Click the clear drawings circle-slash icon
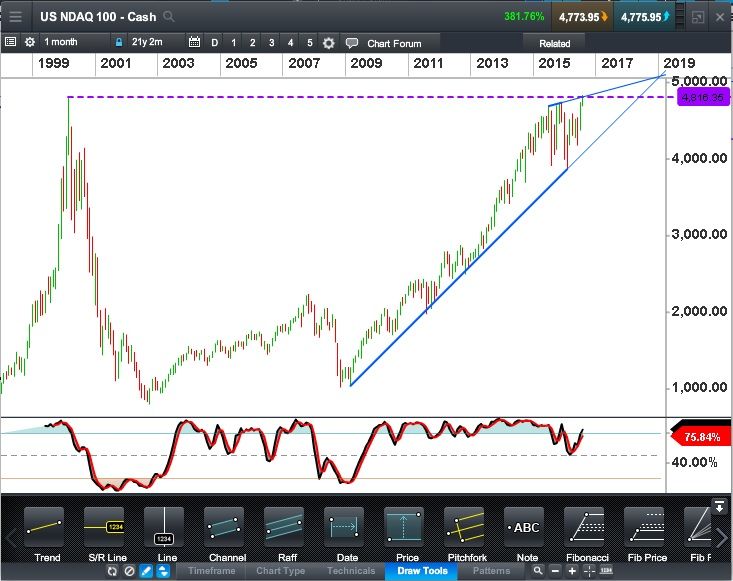 pyautogui.click(x=129, y=571)
